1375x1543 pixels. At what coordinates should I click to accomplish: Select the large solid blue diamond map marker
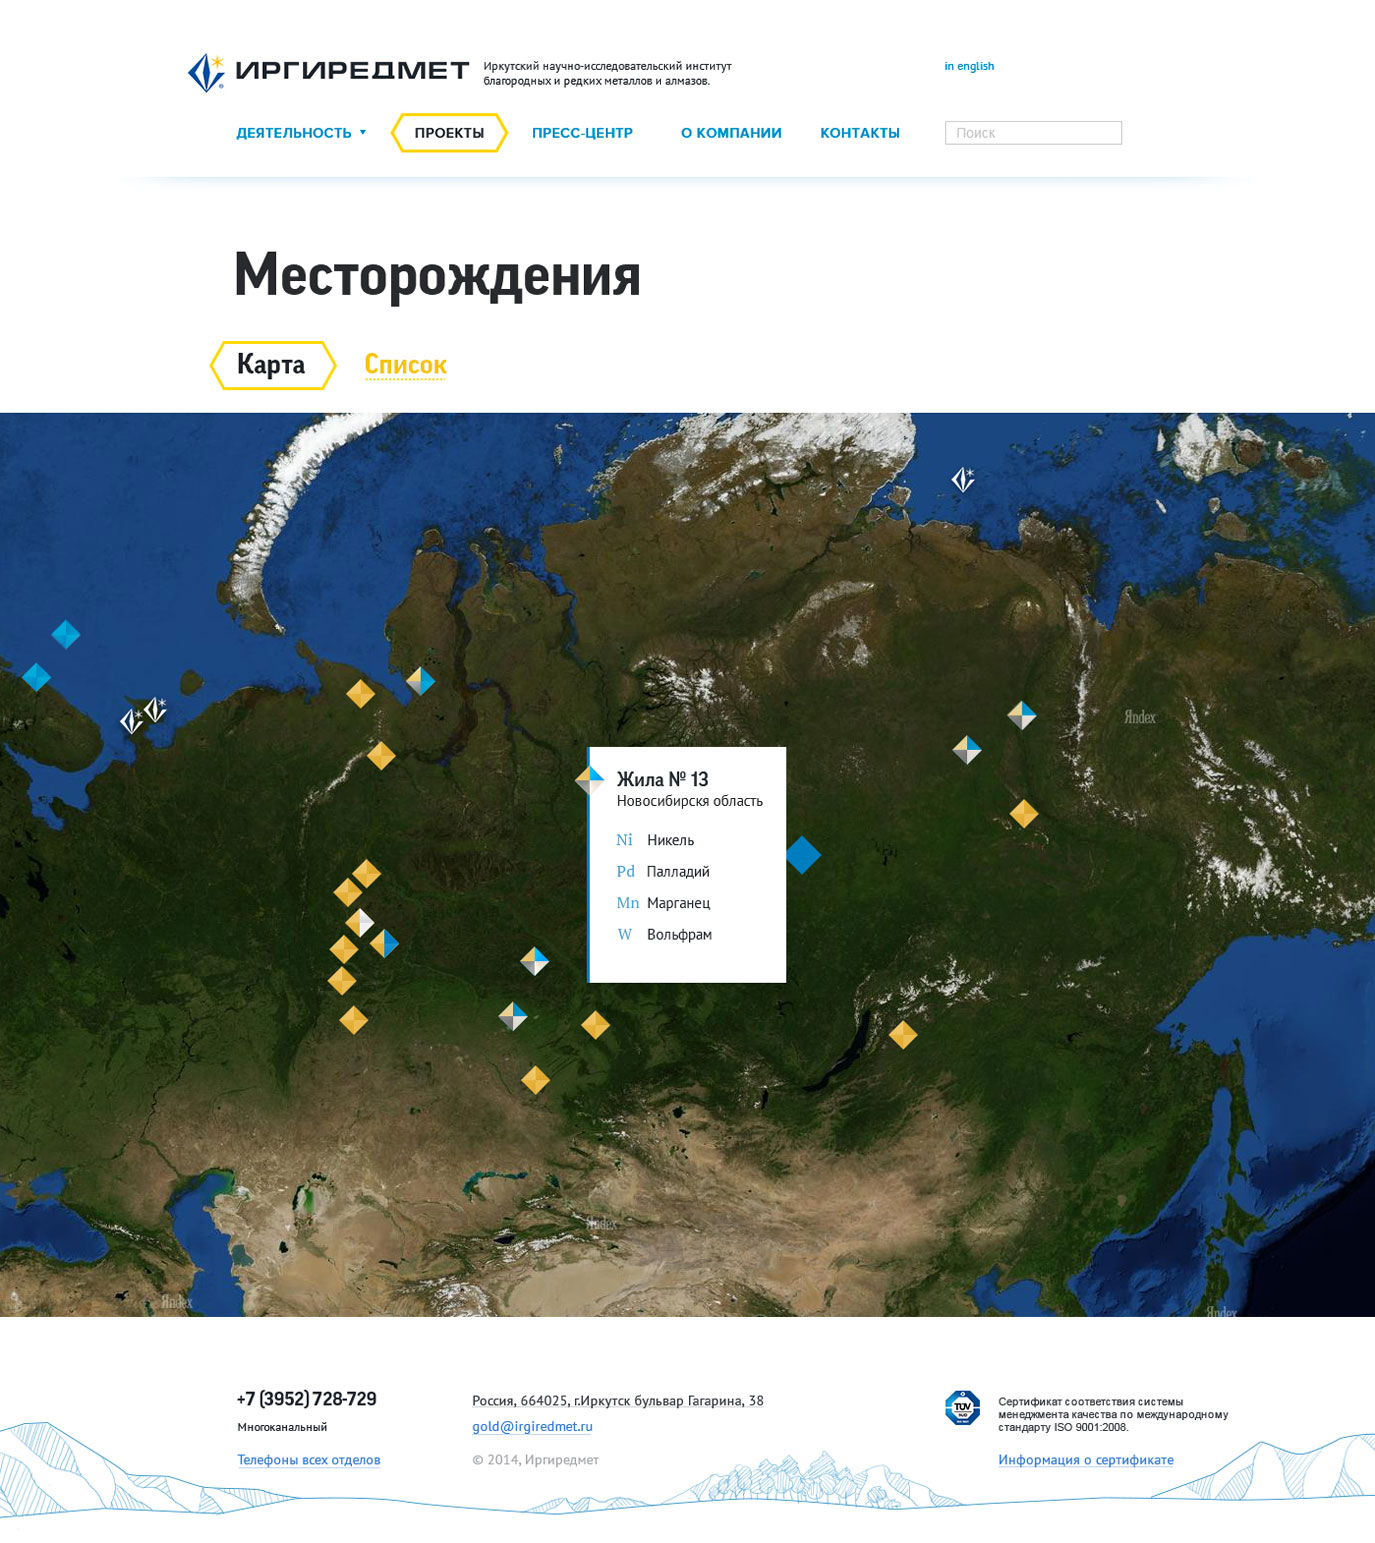(x=802, y=855)
